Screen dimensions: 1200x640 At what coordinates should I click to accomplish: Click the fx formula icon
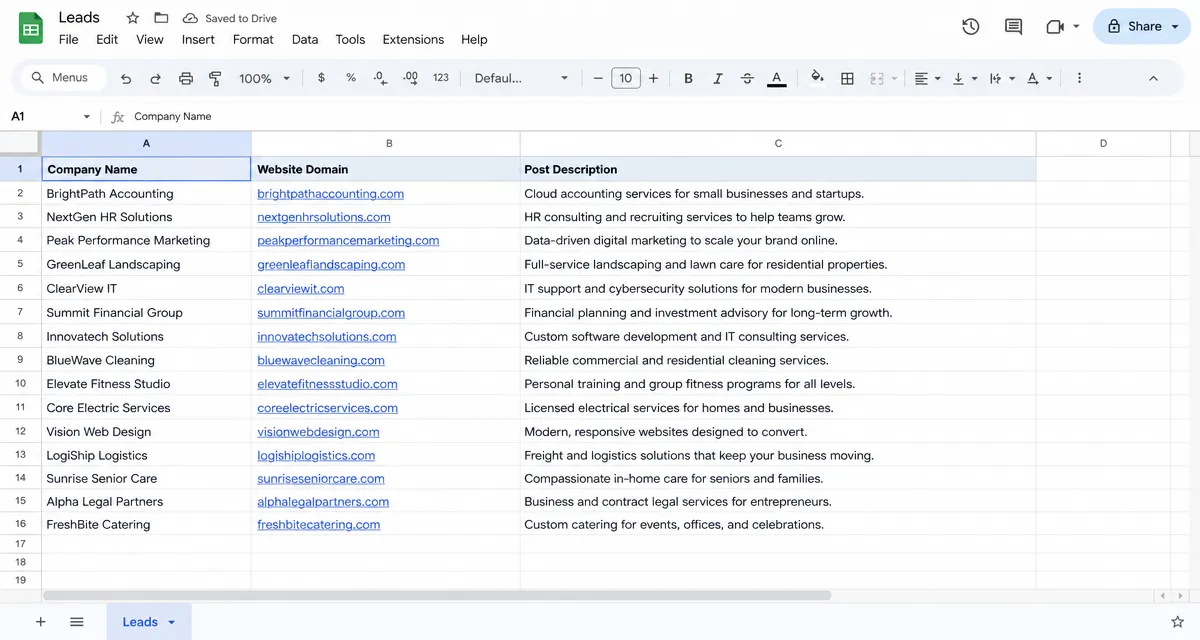(x=118, y=117)
